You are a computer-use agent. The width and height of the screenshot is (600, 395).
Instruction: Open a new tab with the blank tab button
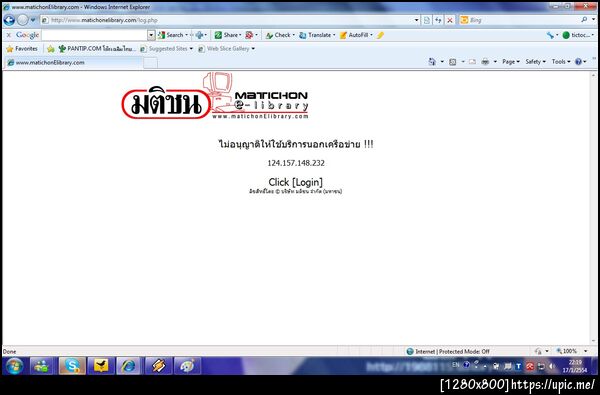[x=150, y=63]
